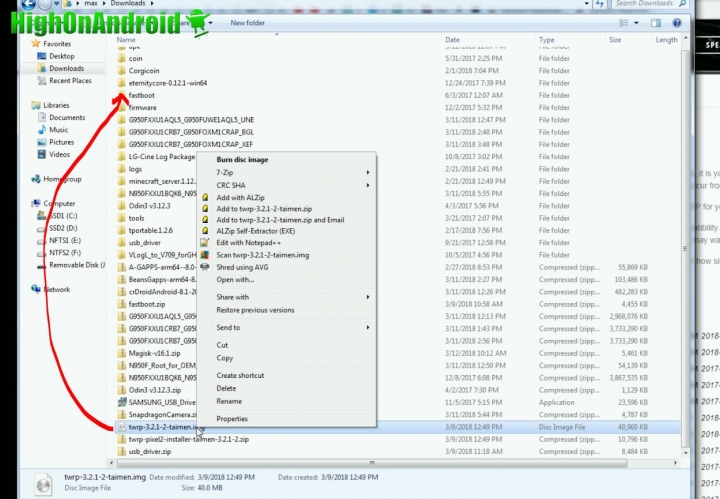Sort by the Name column header

(126, 40)
